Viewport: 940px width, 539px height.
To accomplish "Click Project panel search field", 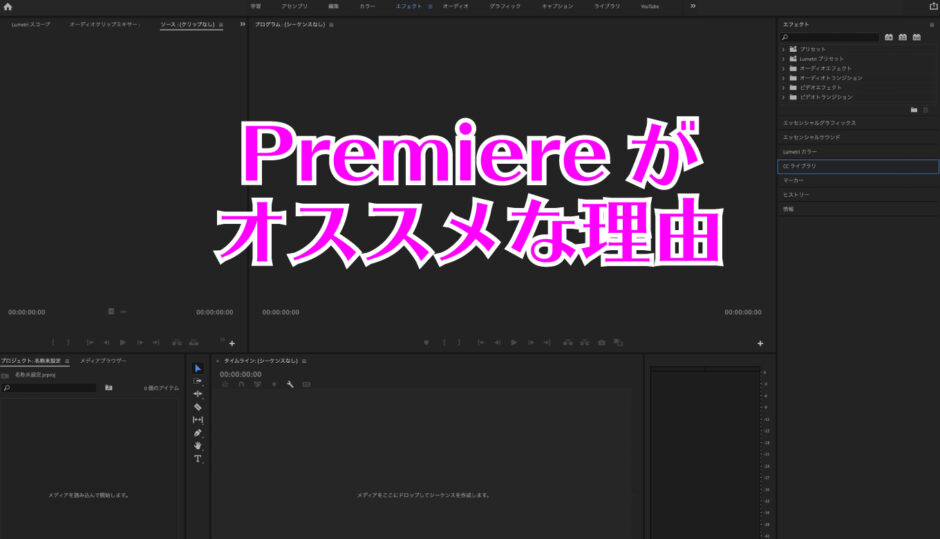I will click(x=49, y=388).
